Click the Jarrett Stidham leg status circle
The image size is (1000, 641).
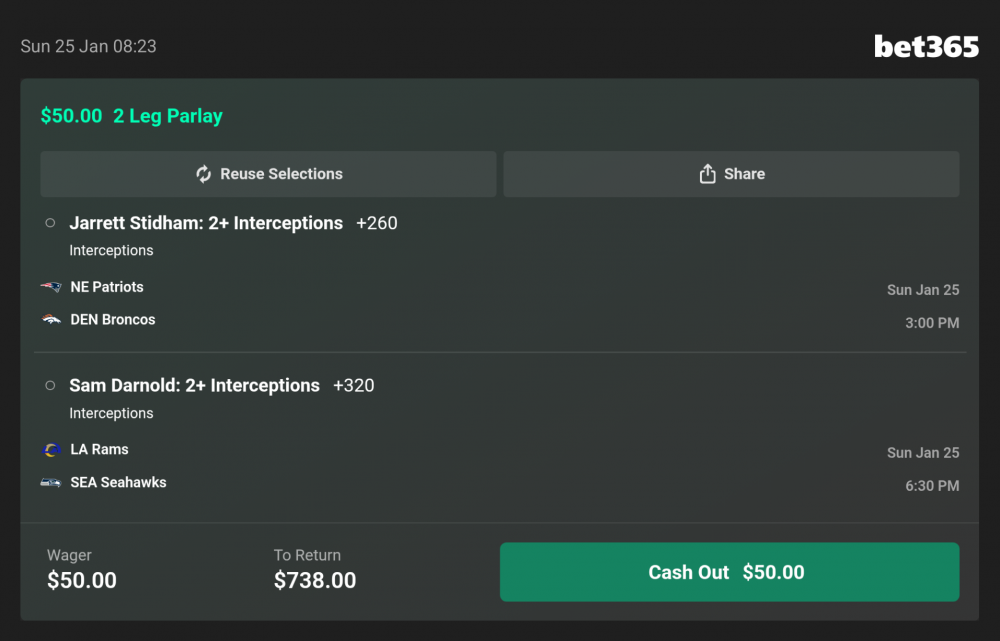pyautogui.click(x=50, y=223)
